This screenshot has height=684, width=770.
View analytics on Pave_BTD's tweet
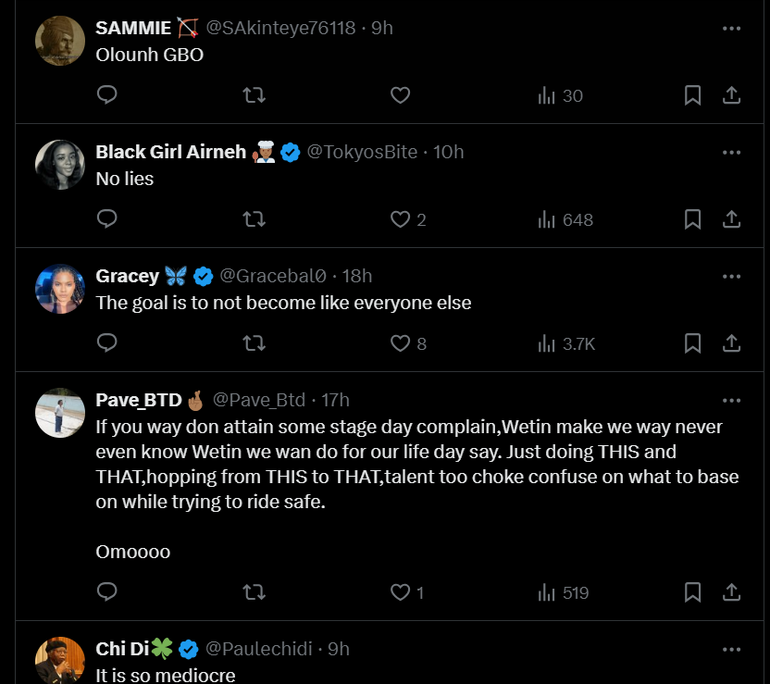point(563,593)
